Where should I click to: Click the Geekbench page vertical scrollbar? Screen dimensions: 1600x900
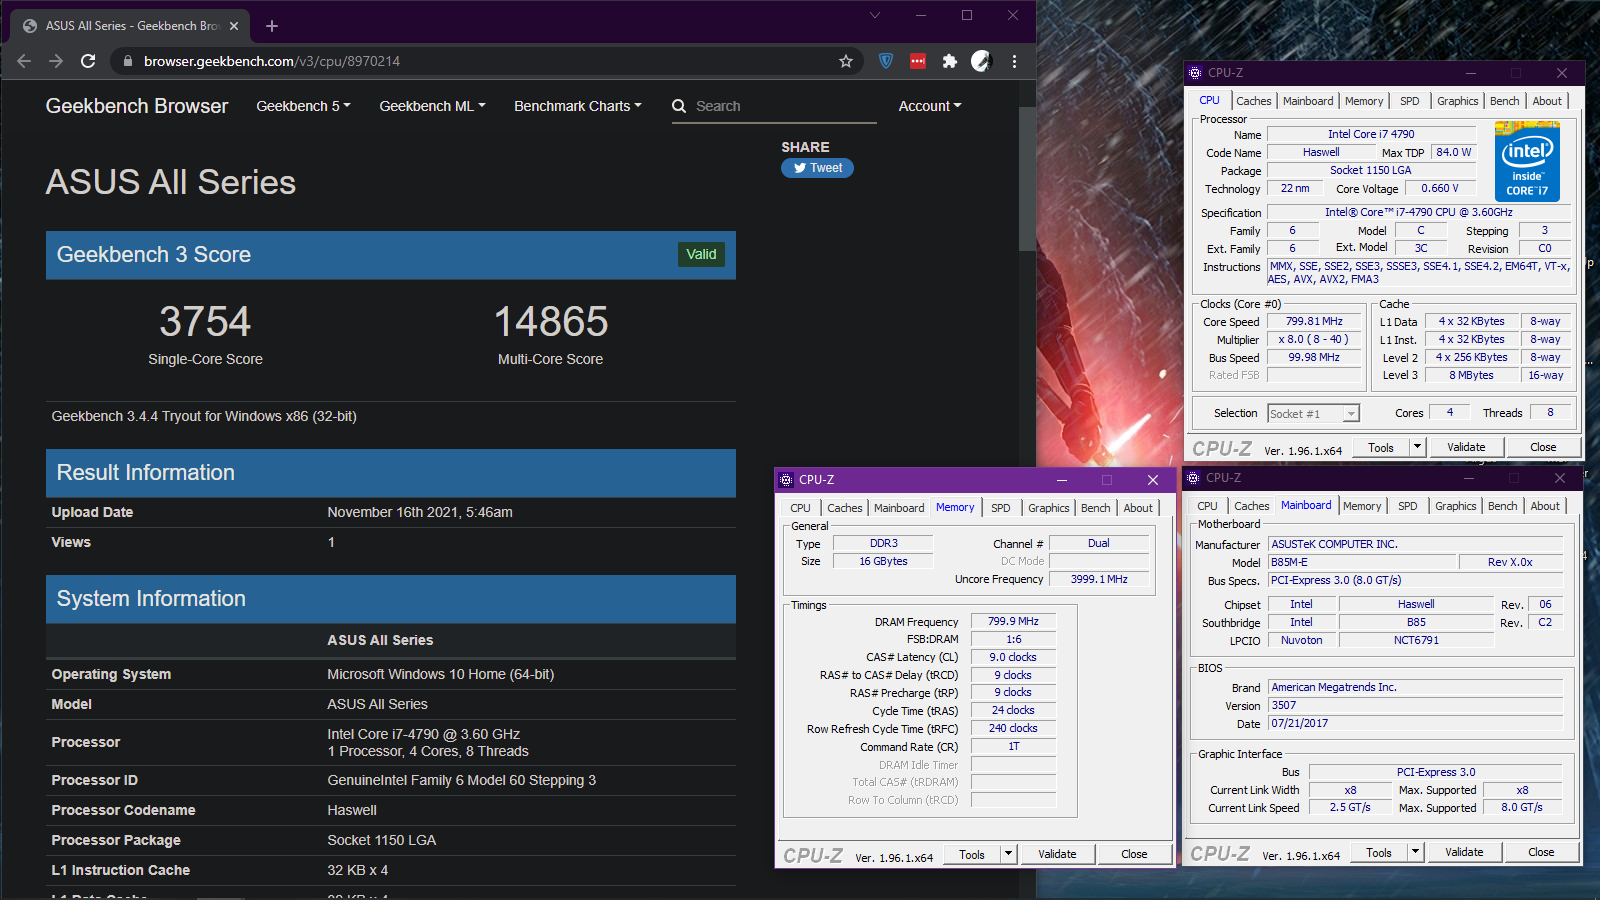pyautogui.click(x=1027, y=178)
